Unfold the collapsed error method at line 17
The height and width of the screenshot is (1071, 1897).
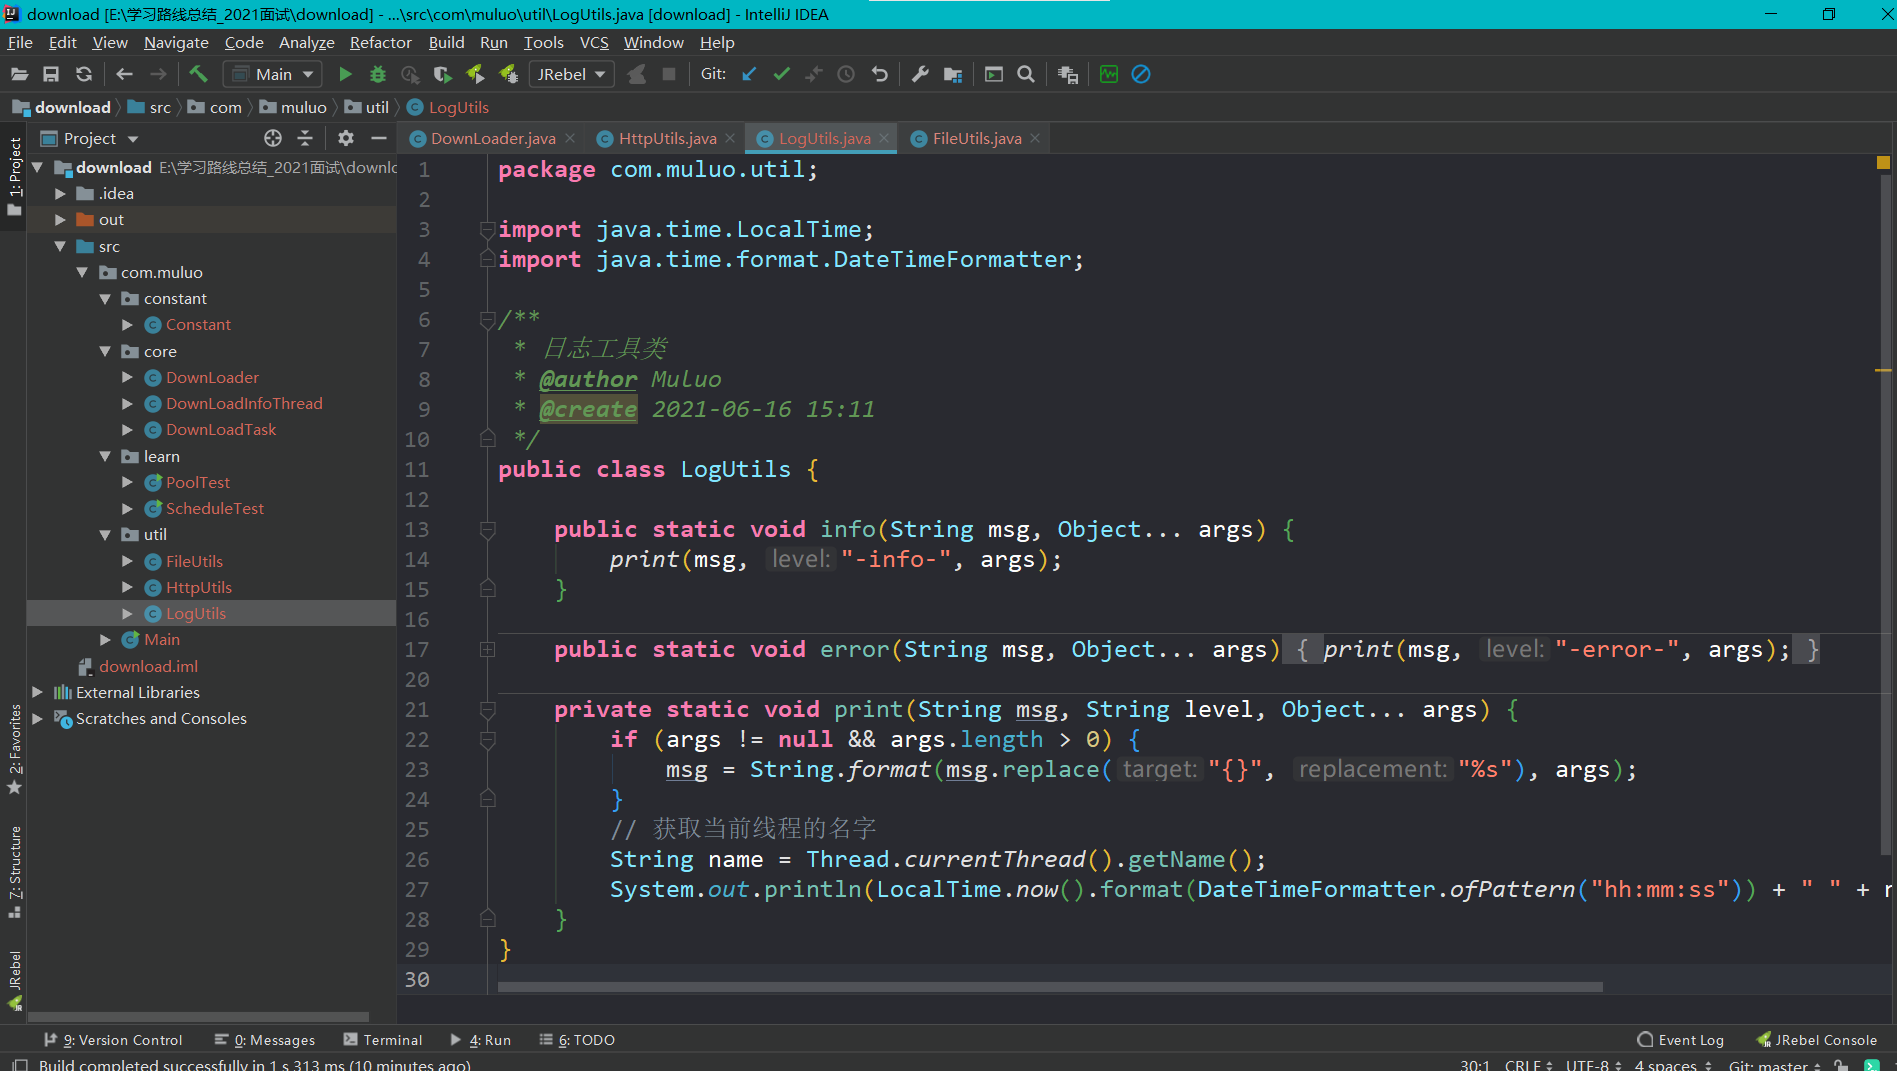[x=488, y=650]
